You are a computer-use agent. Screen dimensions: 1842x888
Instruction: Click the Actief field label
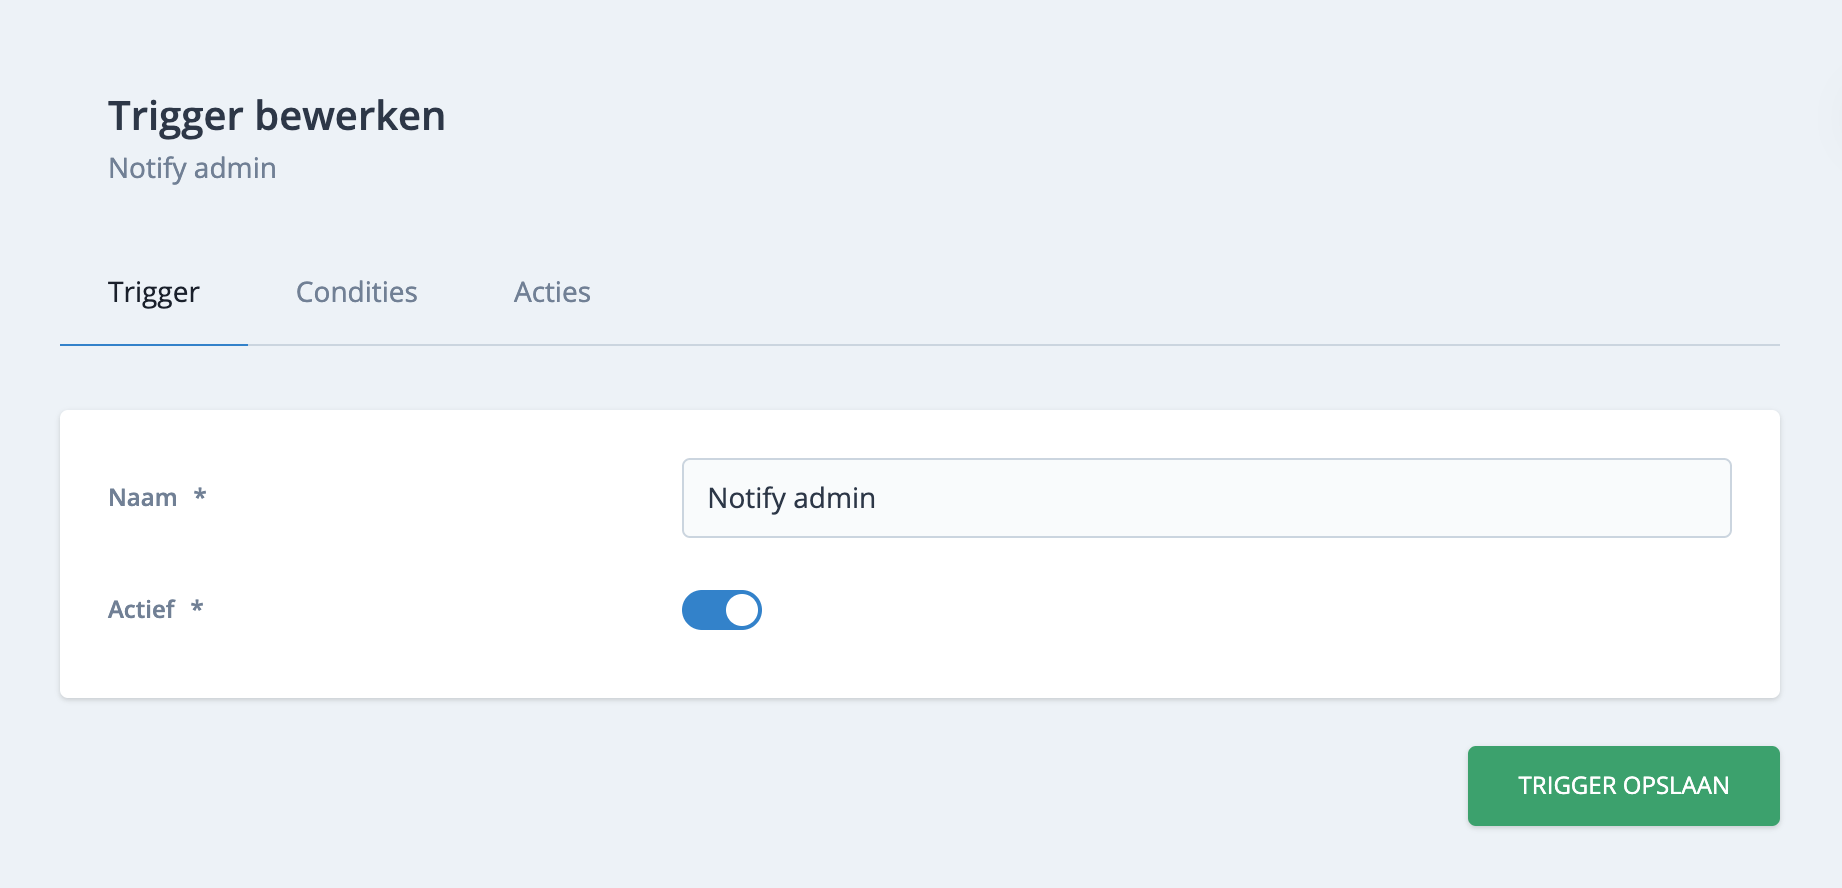coord(141,609)
